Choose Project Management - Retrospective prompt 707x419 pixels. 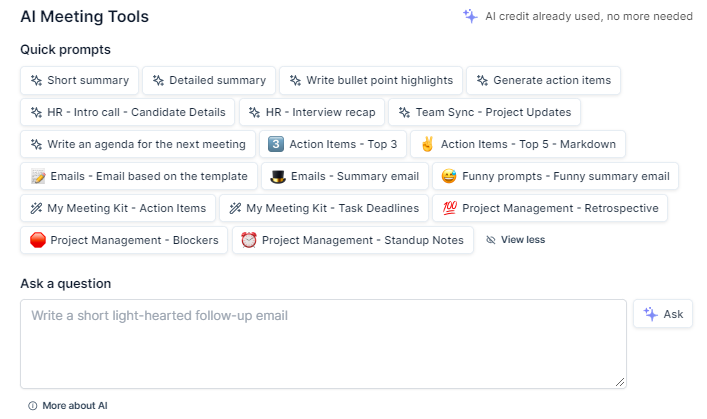551,208
